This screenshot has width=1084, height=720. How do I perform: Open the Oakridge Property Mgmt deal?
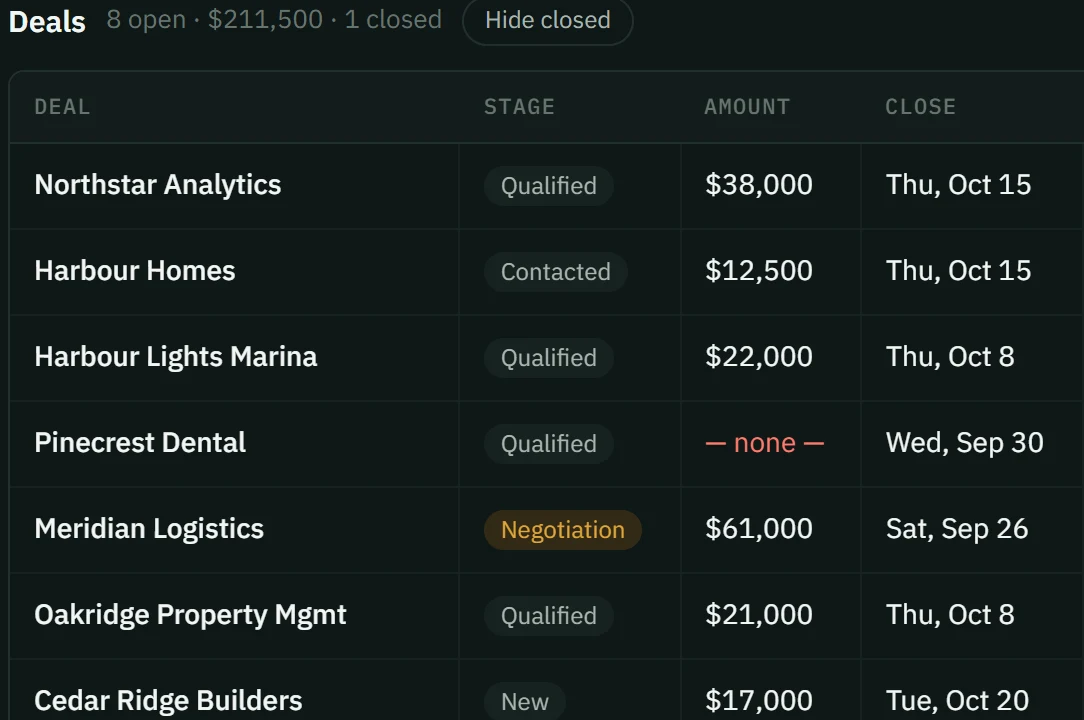click(x=190, y=615)
